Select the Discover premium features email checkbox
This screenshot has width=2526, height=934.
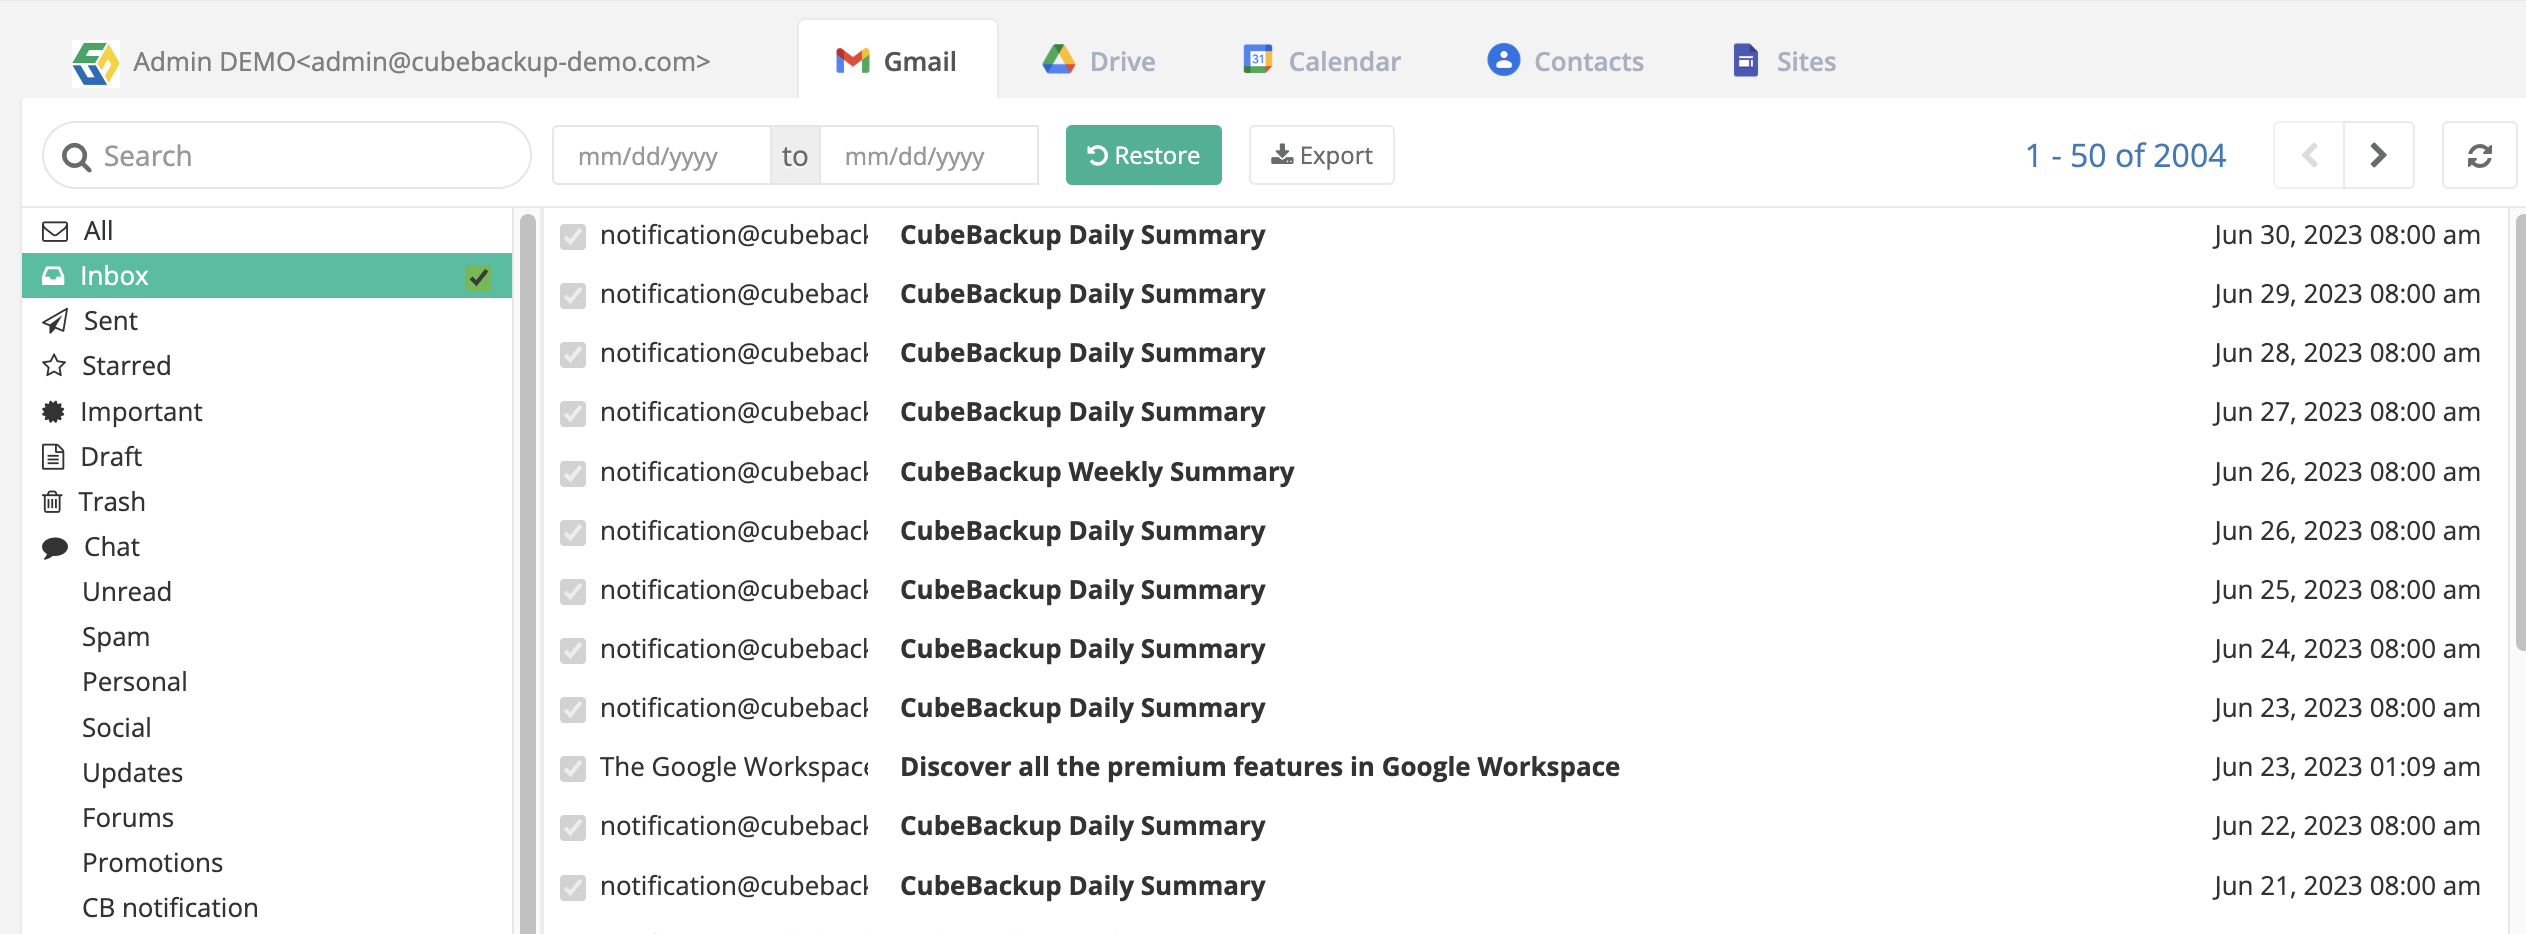tap(573, 767)
